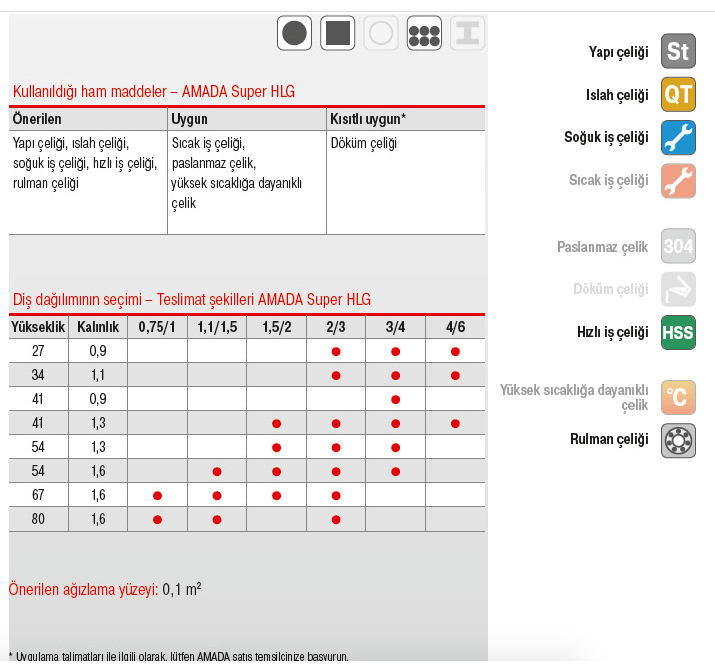Image resolution: width=715 pixels, height=668 pixels.
Task: Click the solid square bar profile icon
Action: pos(337,33)
